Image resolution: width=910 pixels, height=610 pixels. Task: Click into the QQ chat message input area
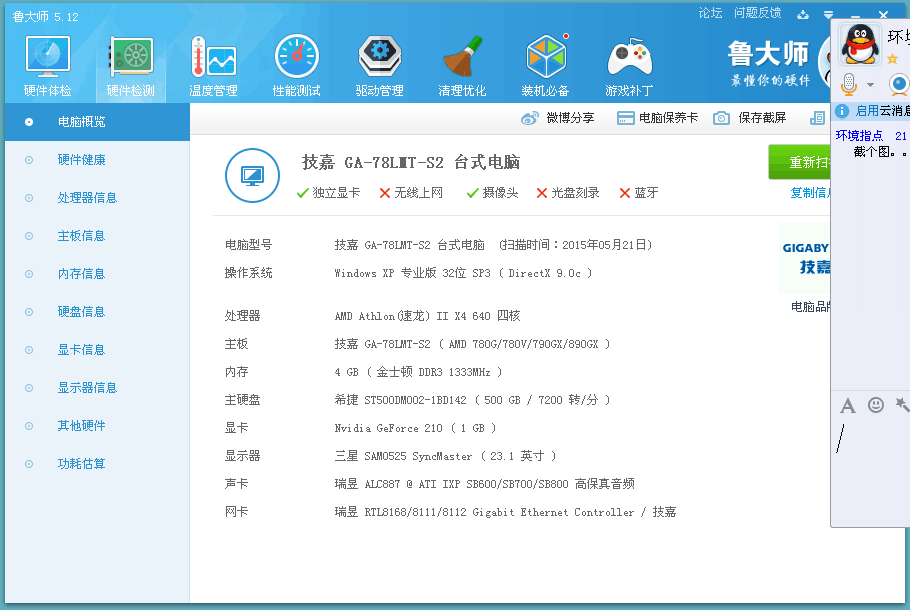pyautogui.click(x=871, y=470)
